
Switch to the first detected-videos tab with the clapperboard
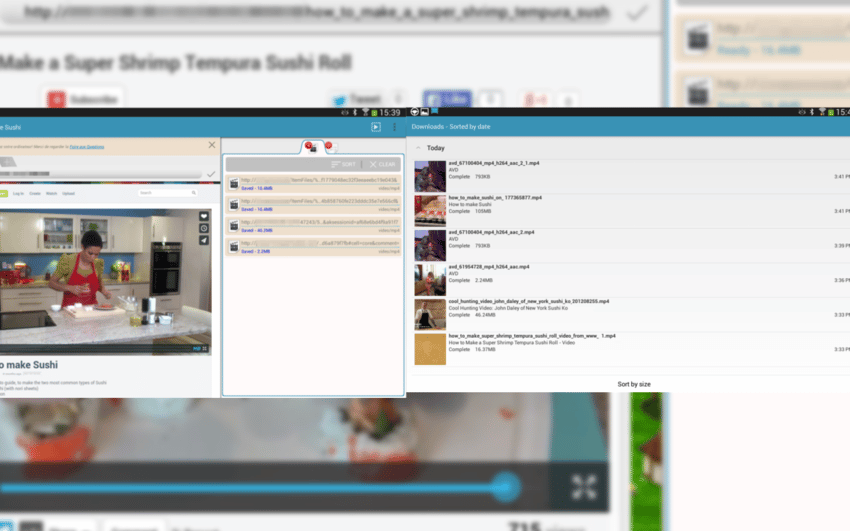click(311, 147)
